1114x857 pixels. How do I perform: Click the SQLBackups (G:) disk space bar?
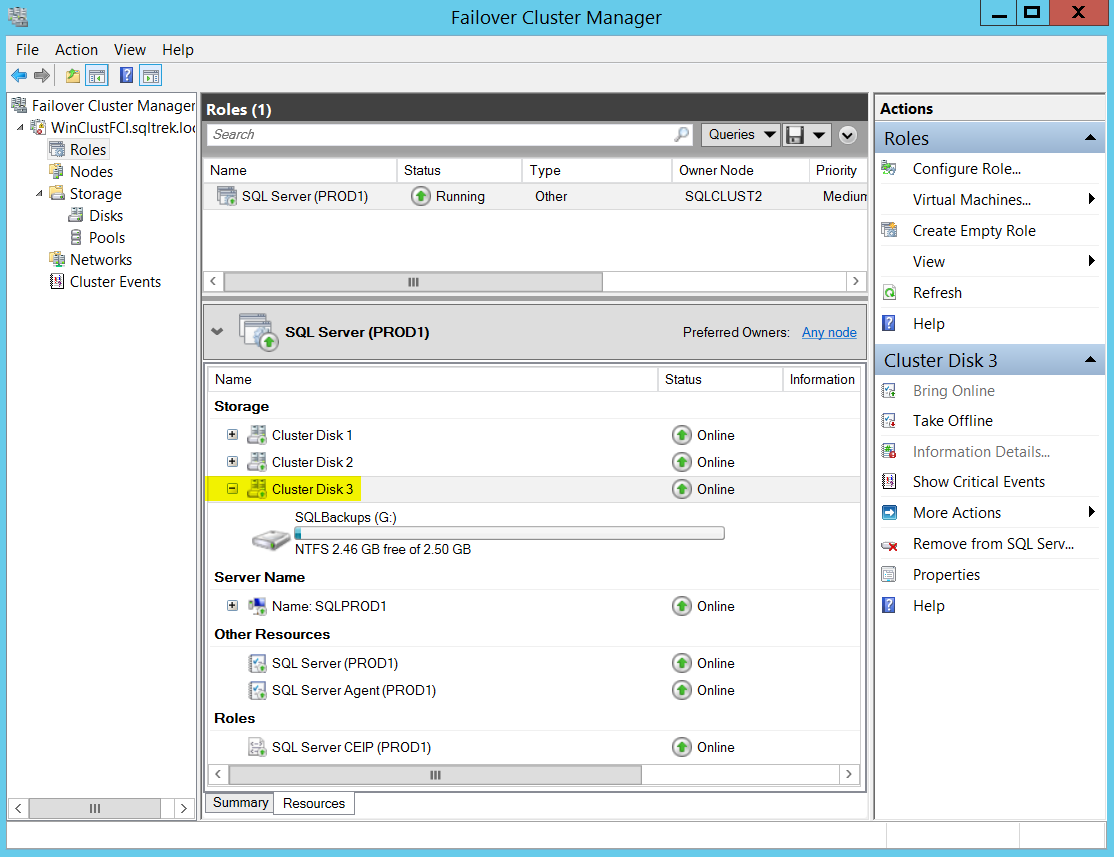pyautogui.click(x=509, y=533)
